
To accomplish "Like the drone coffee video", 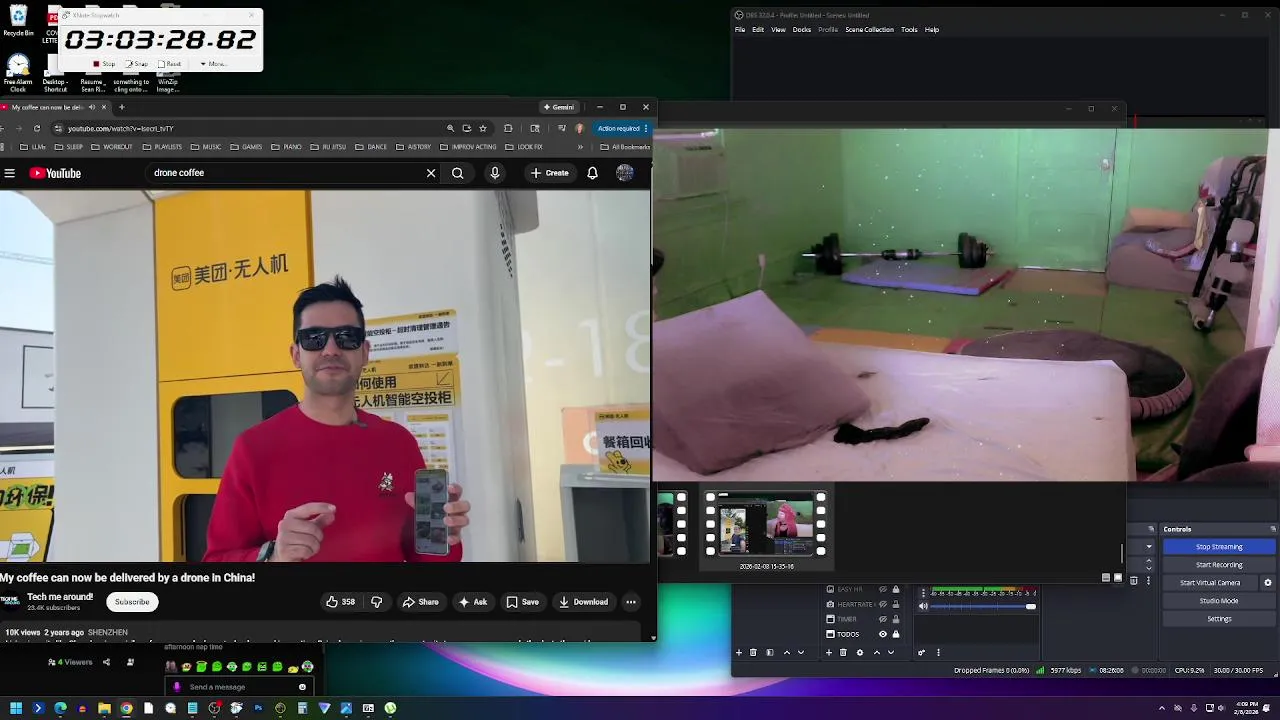I will 340,602.
